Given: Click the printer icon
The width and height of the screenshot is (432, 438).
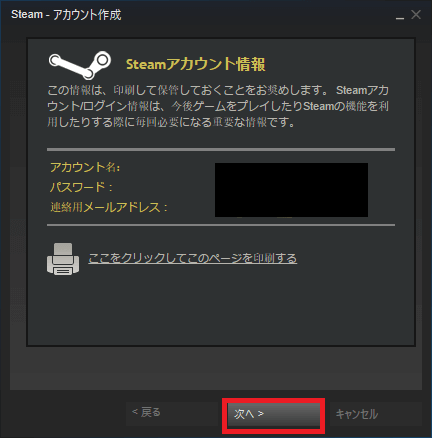Looking at the screenshot, I should [63, 259].
